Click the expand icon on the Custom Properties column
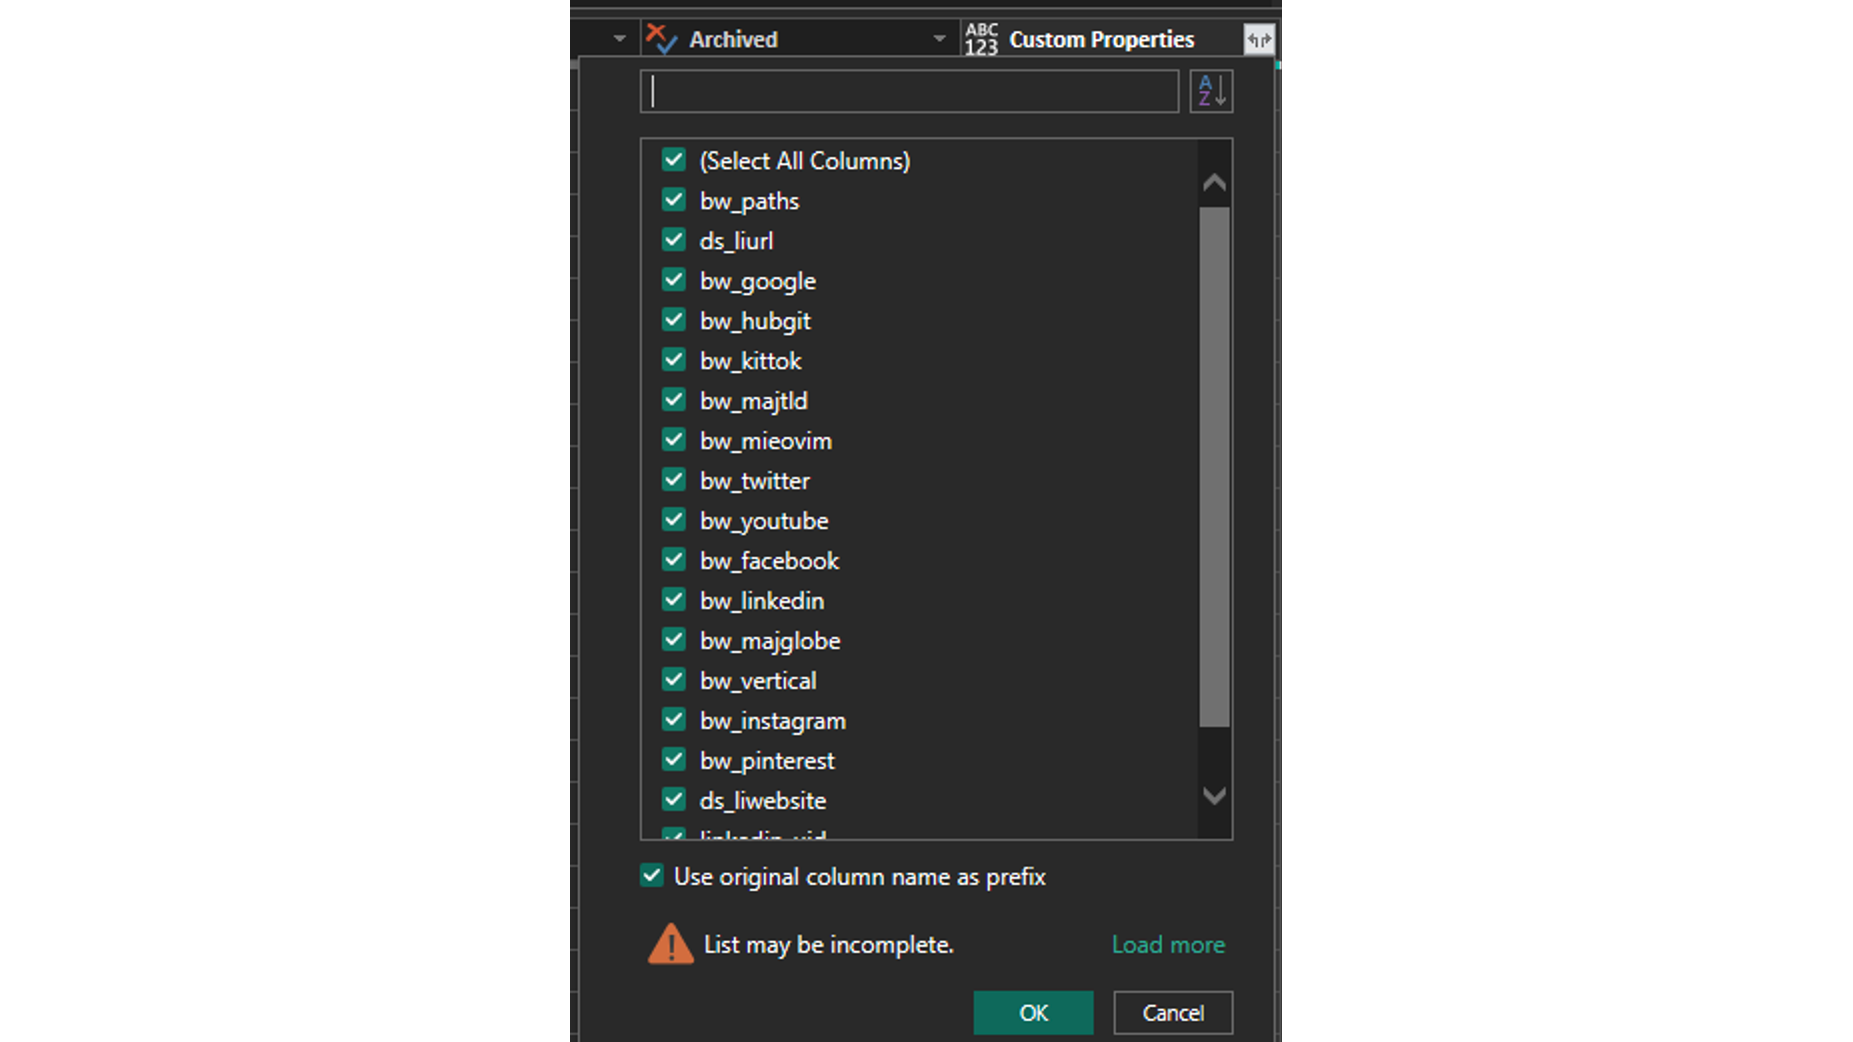Viewport: 1853px width, 1042px height. click(x=1258, y=39)
